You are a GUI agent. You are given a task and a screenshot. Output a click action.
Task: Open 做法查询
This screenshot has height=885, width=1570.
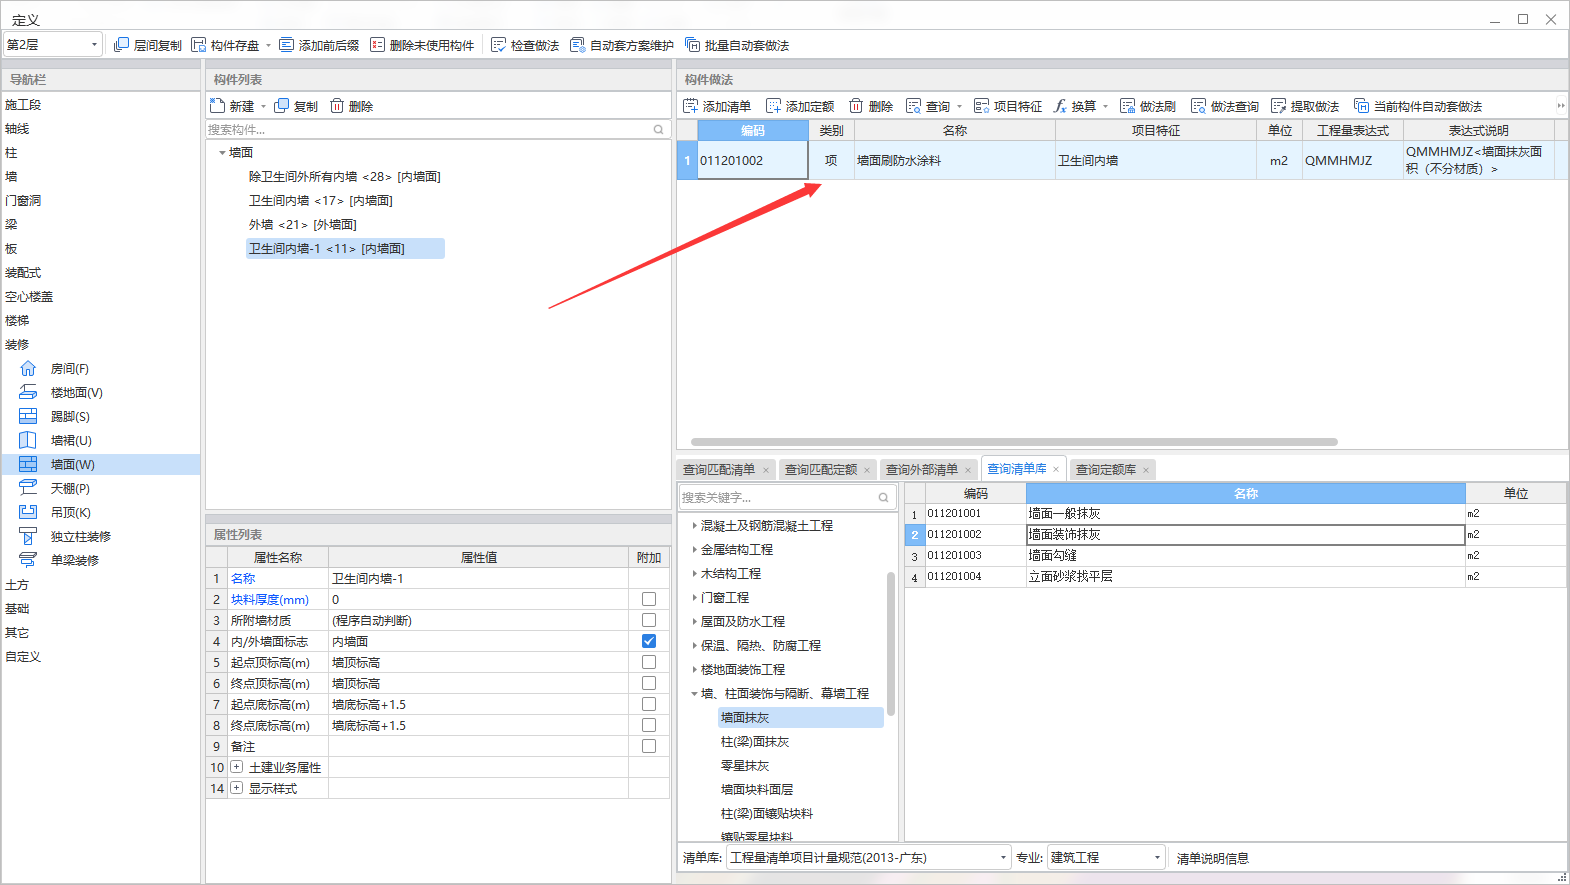coord(1224,106)
